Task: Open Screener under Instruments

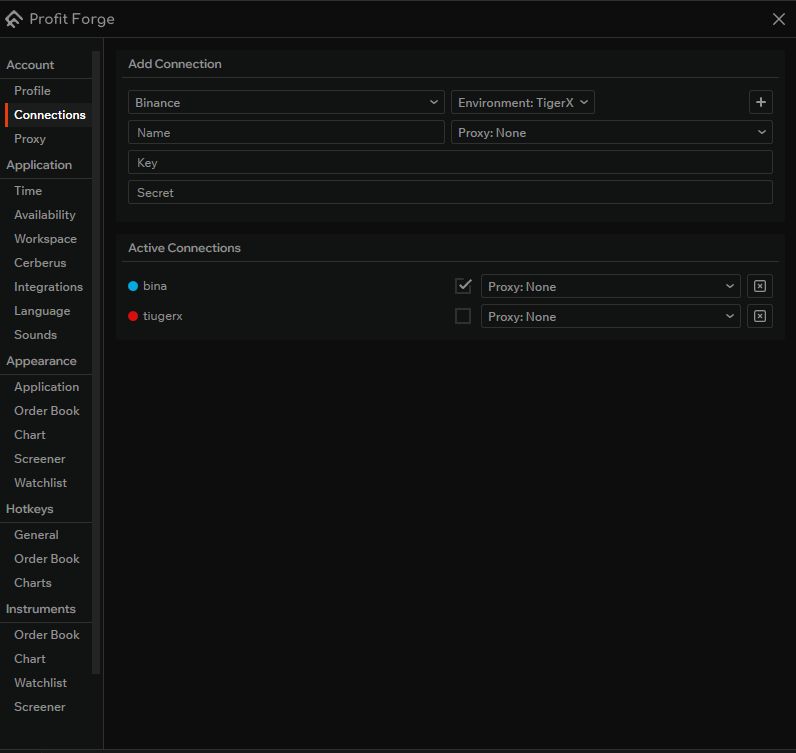Action: (40, 707)
